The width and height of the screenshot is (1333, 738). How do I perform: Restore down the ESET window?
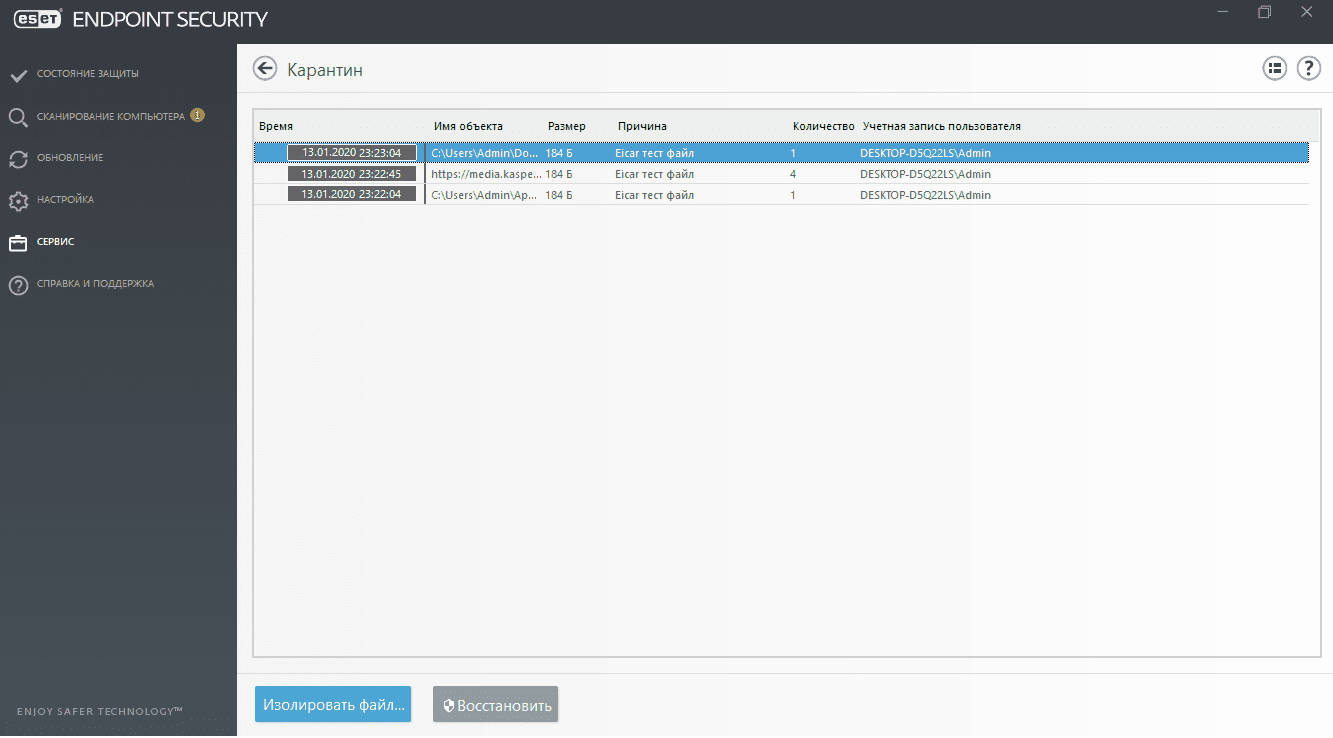click(x=1265, y=12)
